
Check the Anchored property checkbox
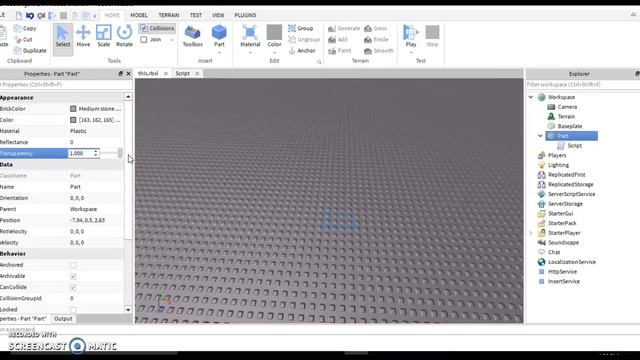pyautogui.click(x=73, y=265)
